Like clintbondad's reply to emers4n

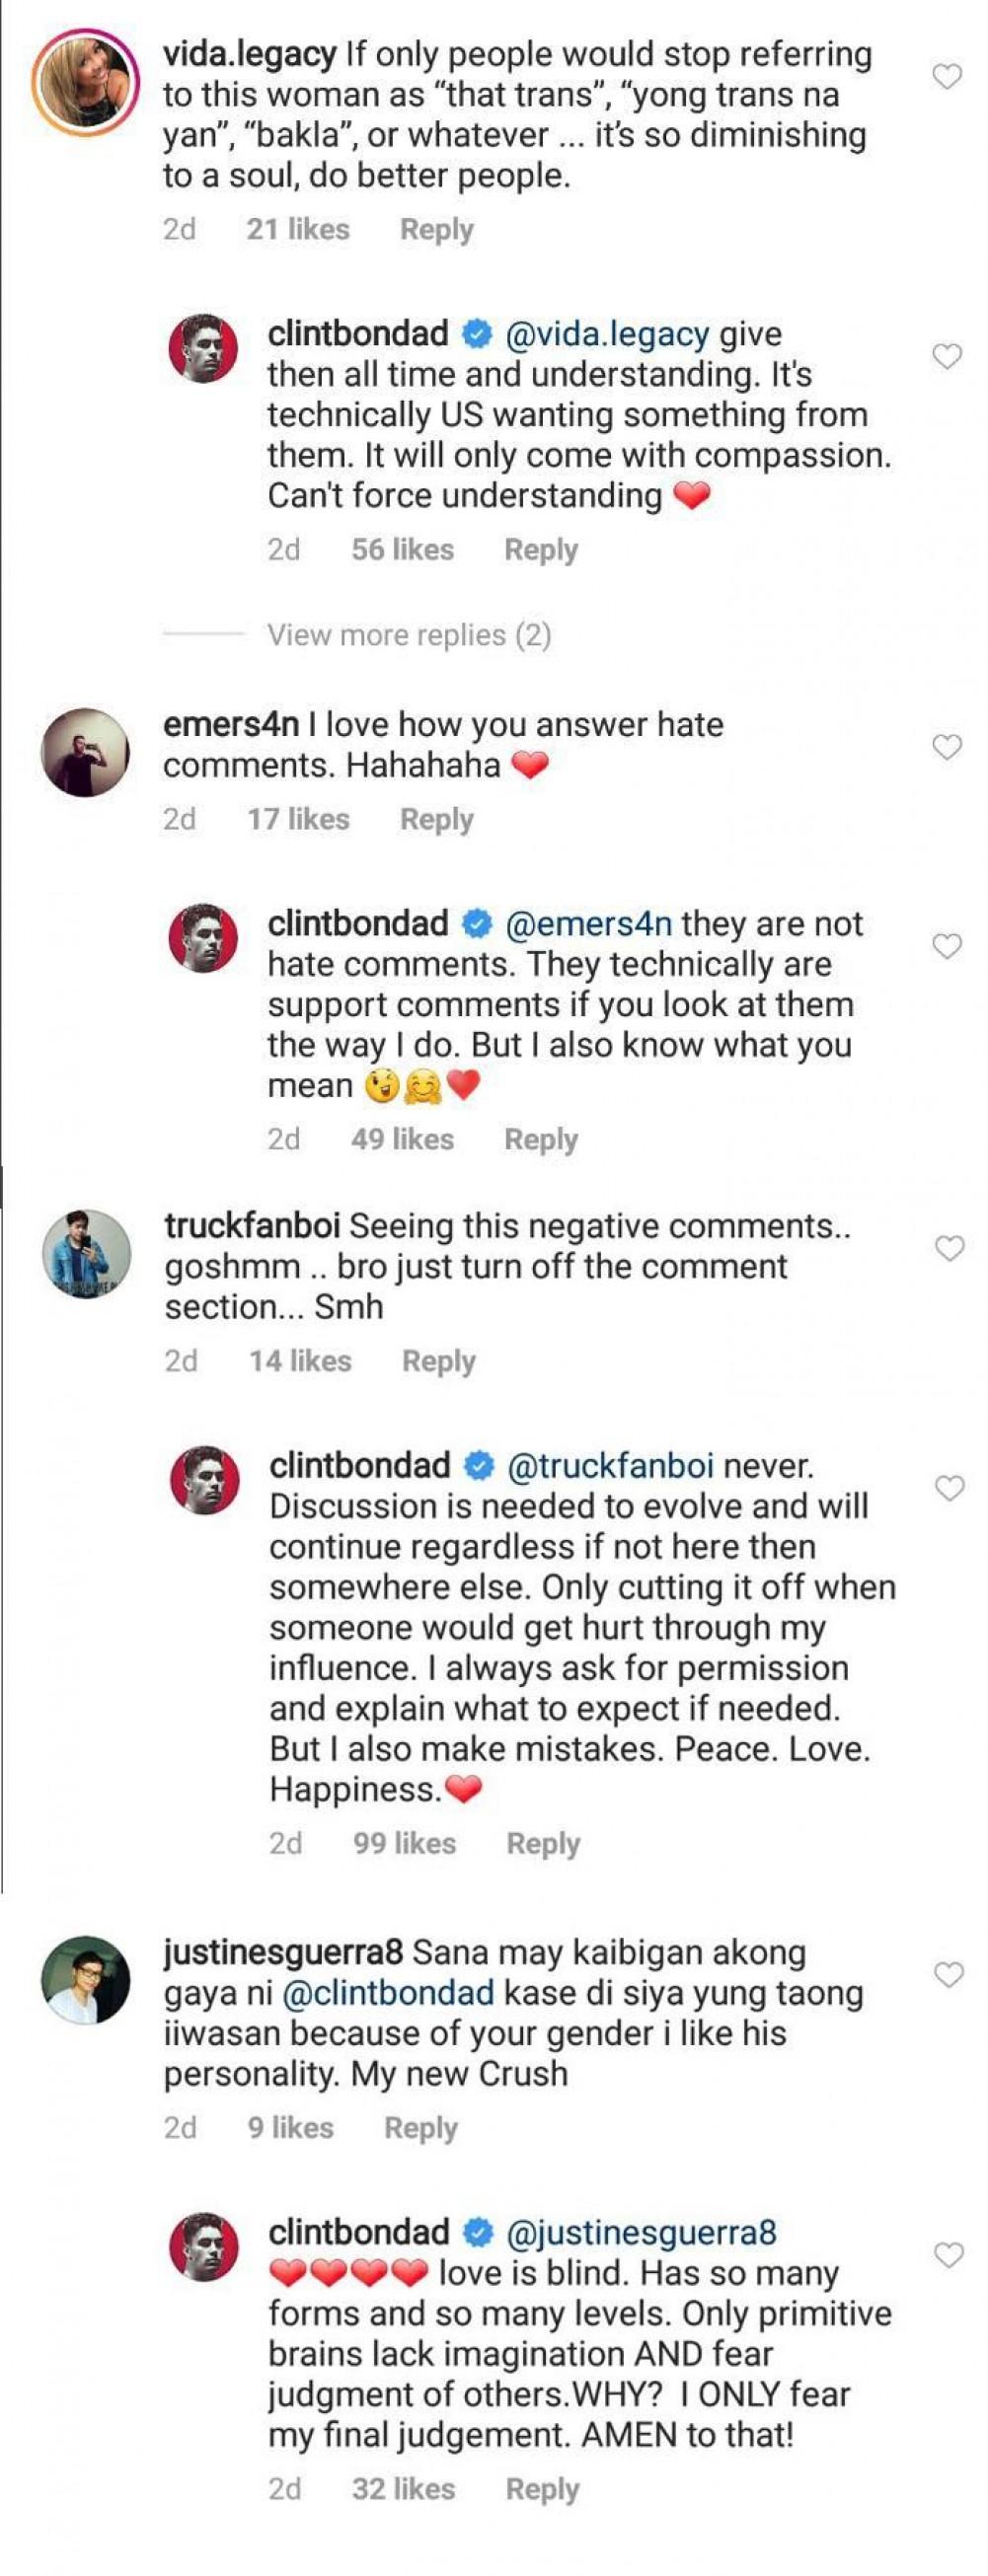[x=946, y=946]
